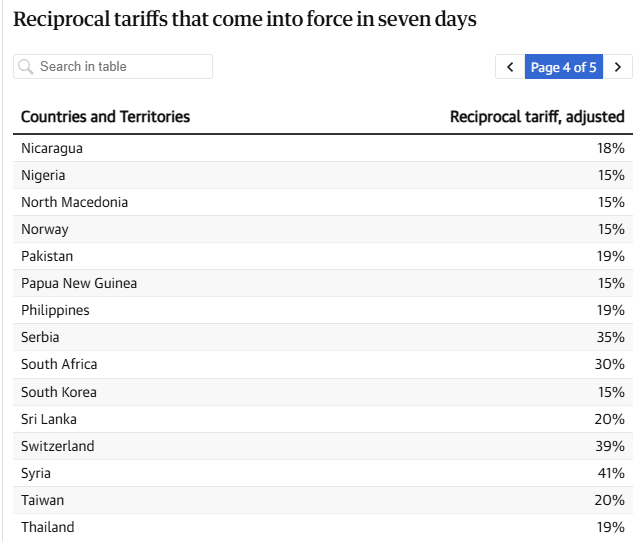638x541 pixels.
Task: Select Serbia's 35% tariff value
Action: tap(610, 337)
